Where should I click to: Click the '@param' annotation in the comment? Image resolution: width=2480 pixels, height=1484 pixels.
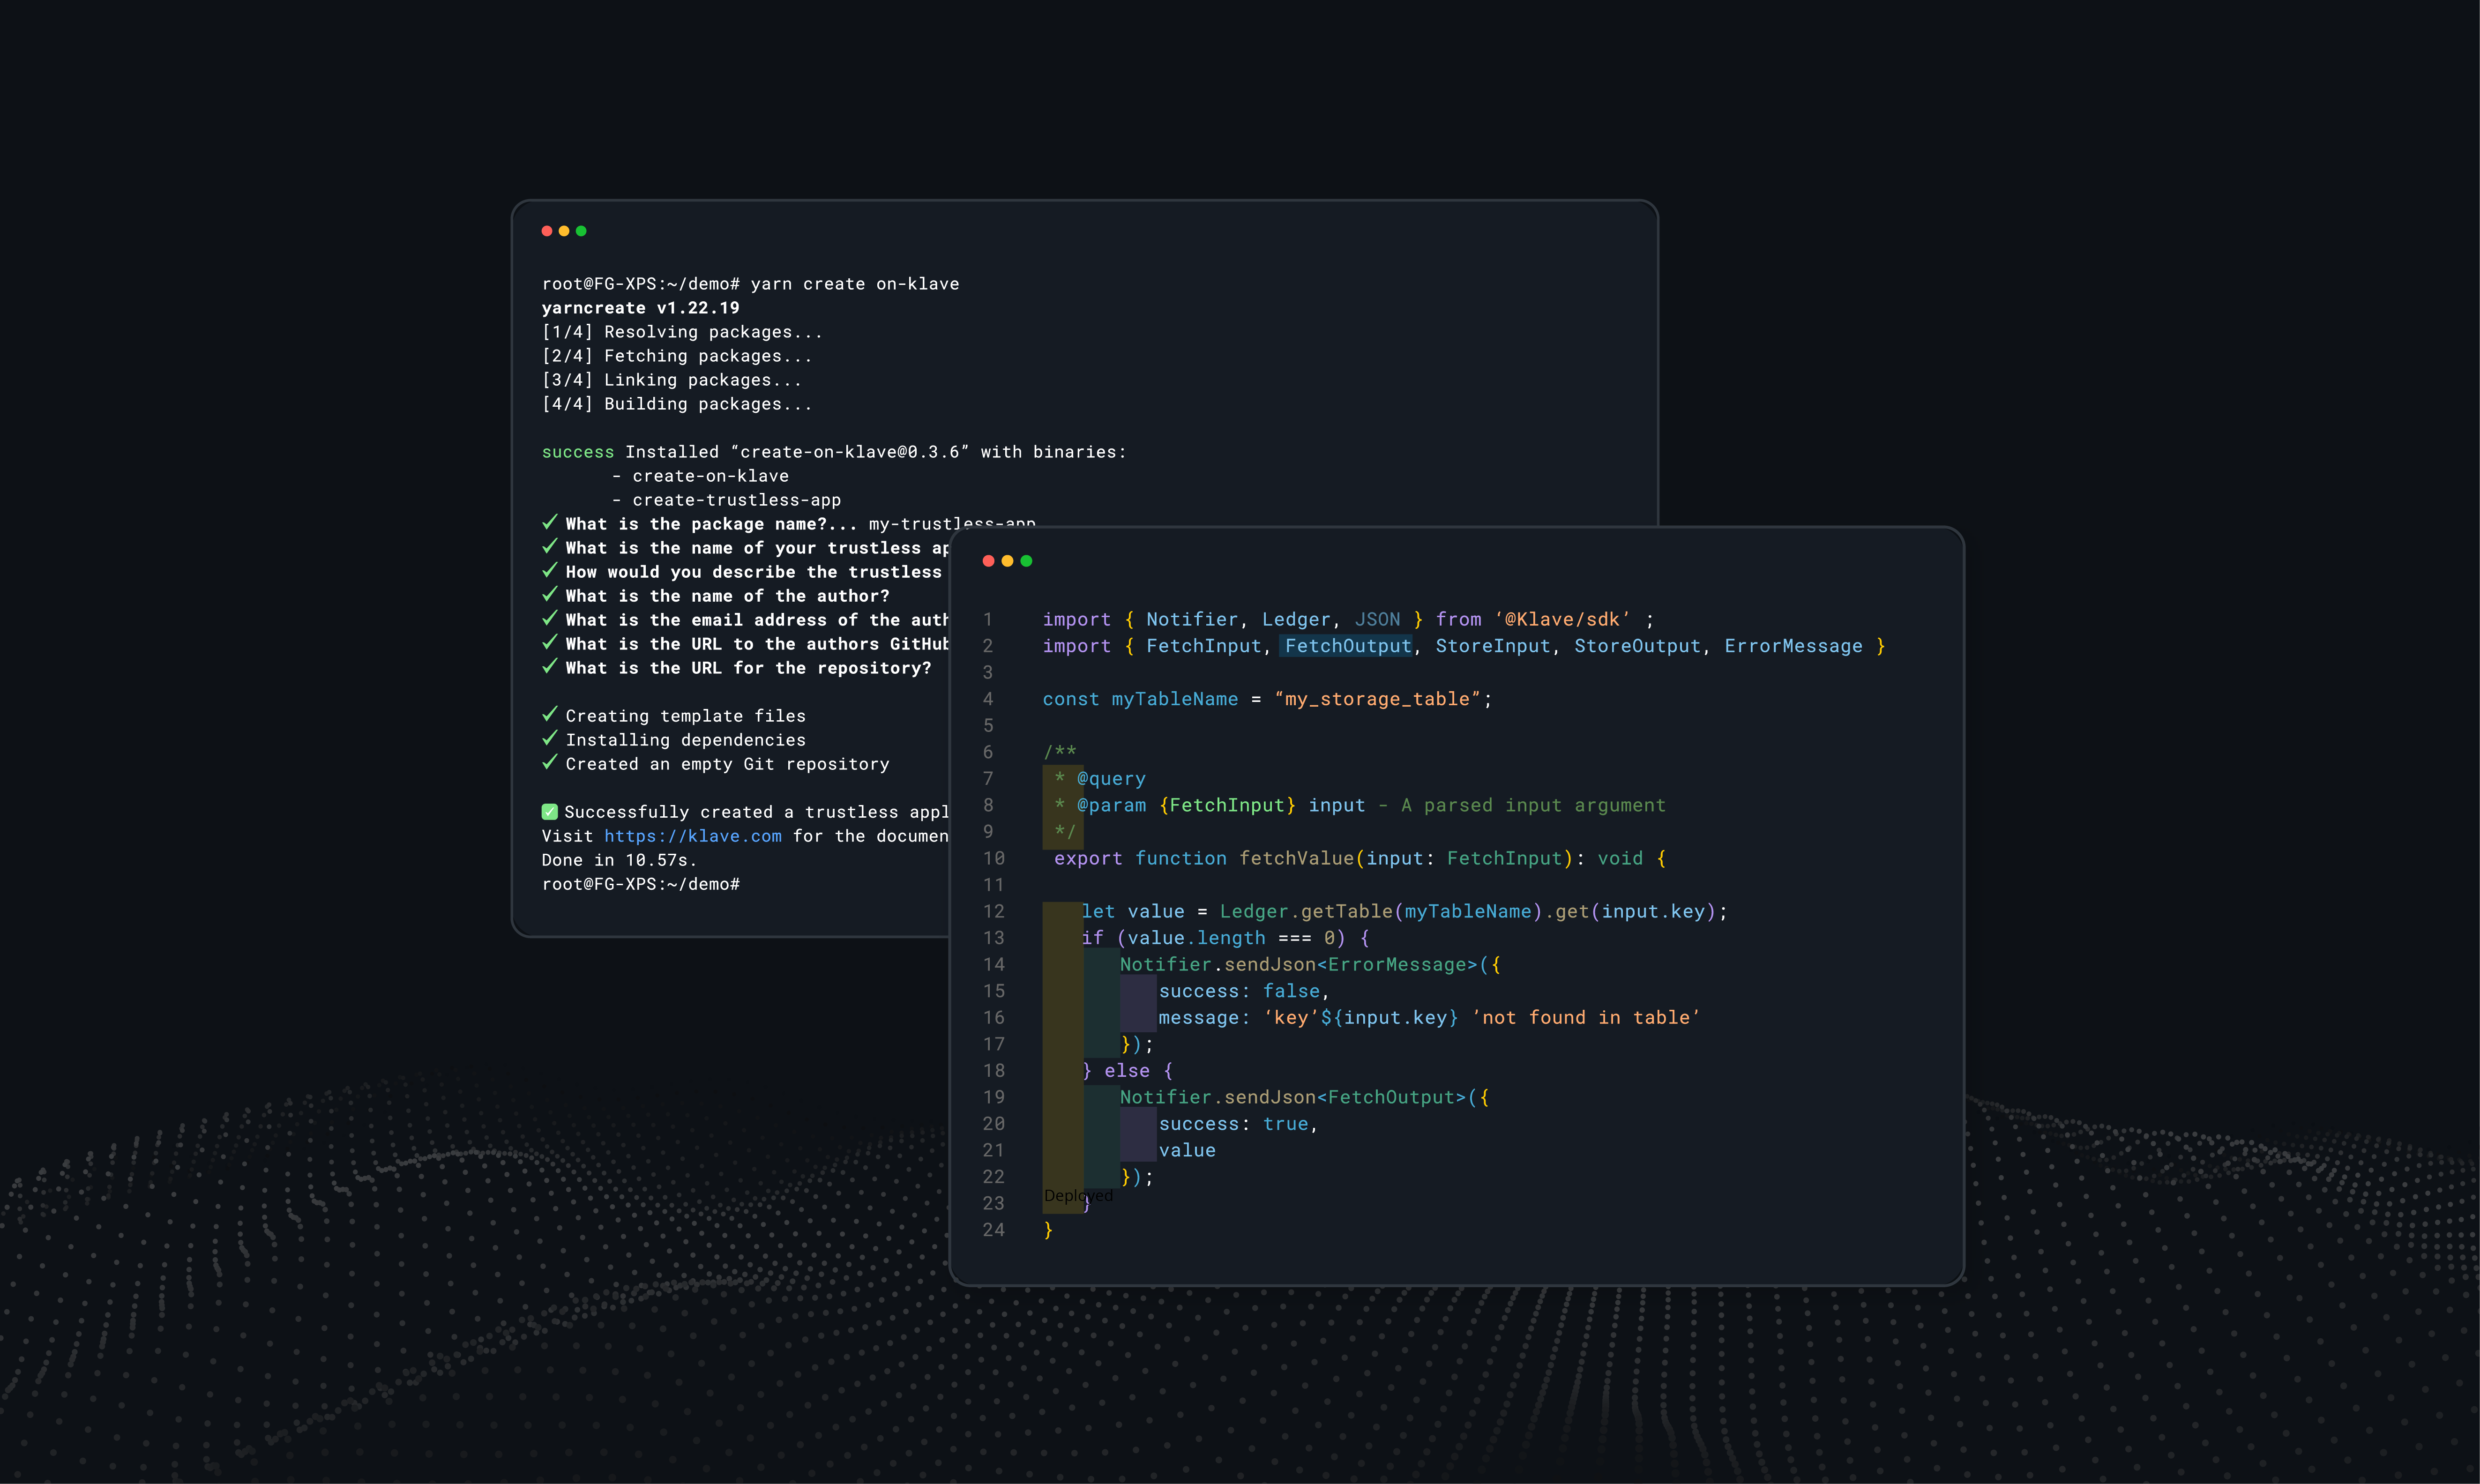[x=1111, y=805]
